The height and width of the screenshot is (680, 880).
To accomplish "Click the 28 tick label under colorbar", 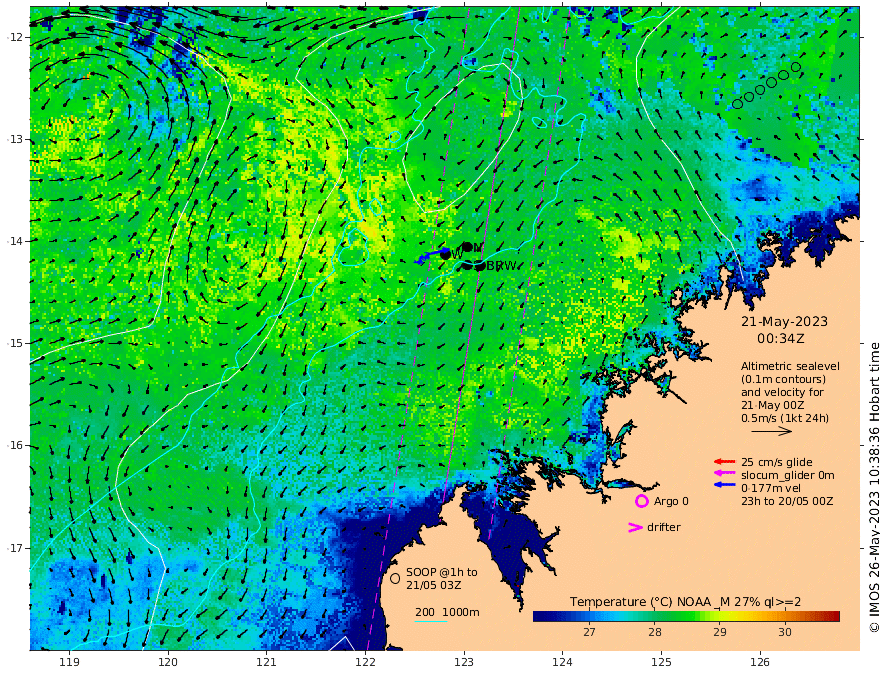I will (654, 632).
